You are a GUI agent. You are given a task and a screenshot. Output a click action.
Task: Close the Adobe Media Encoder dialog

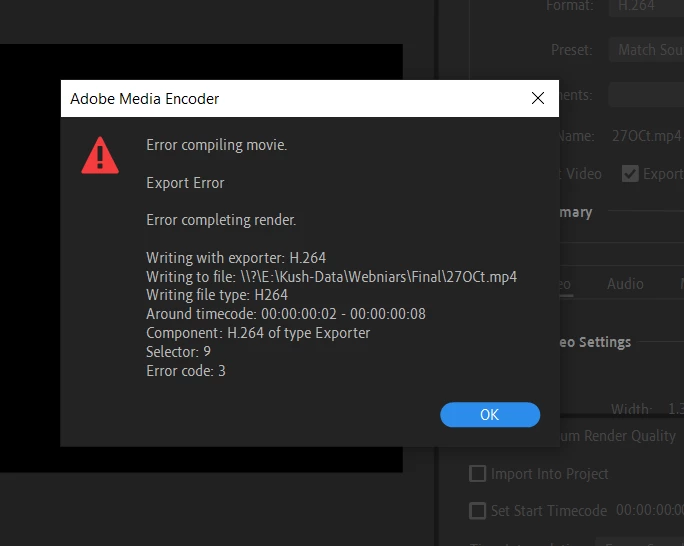pos(538,98)
